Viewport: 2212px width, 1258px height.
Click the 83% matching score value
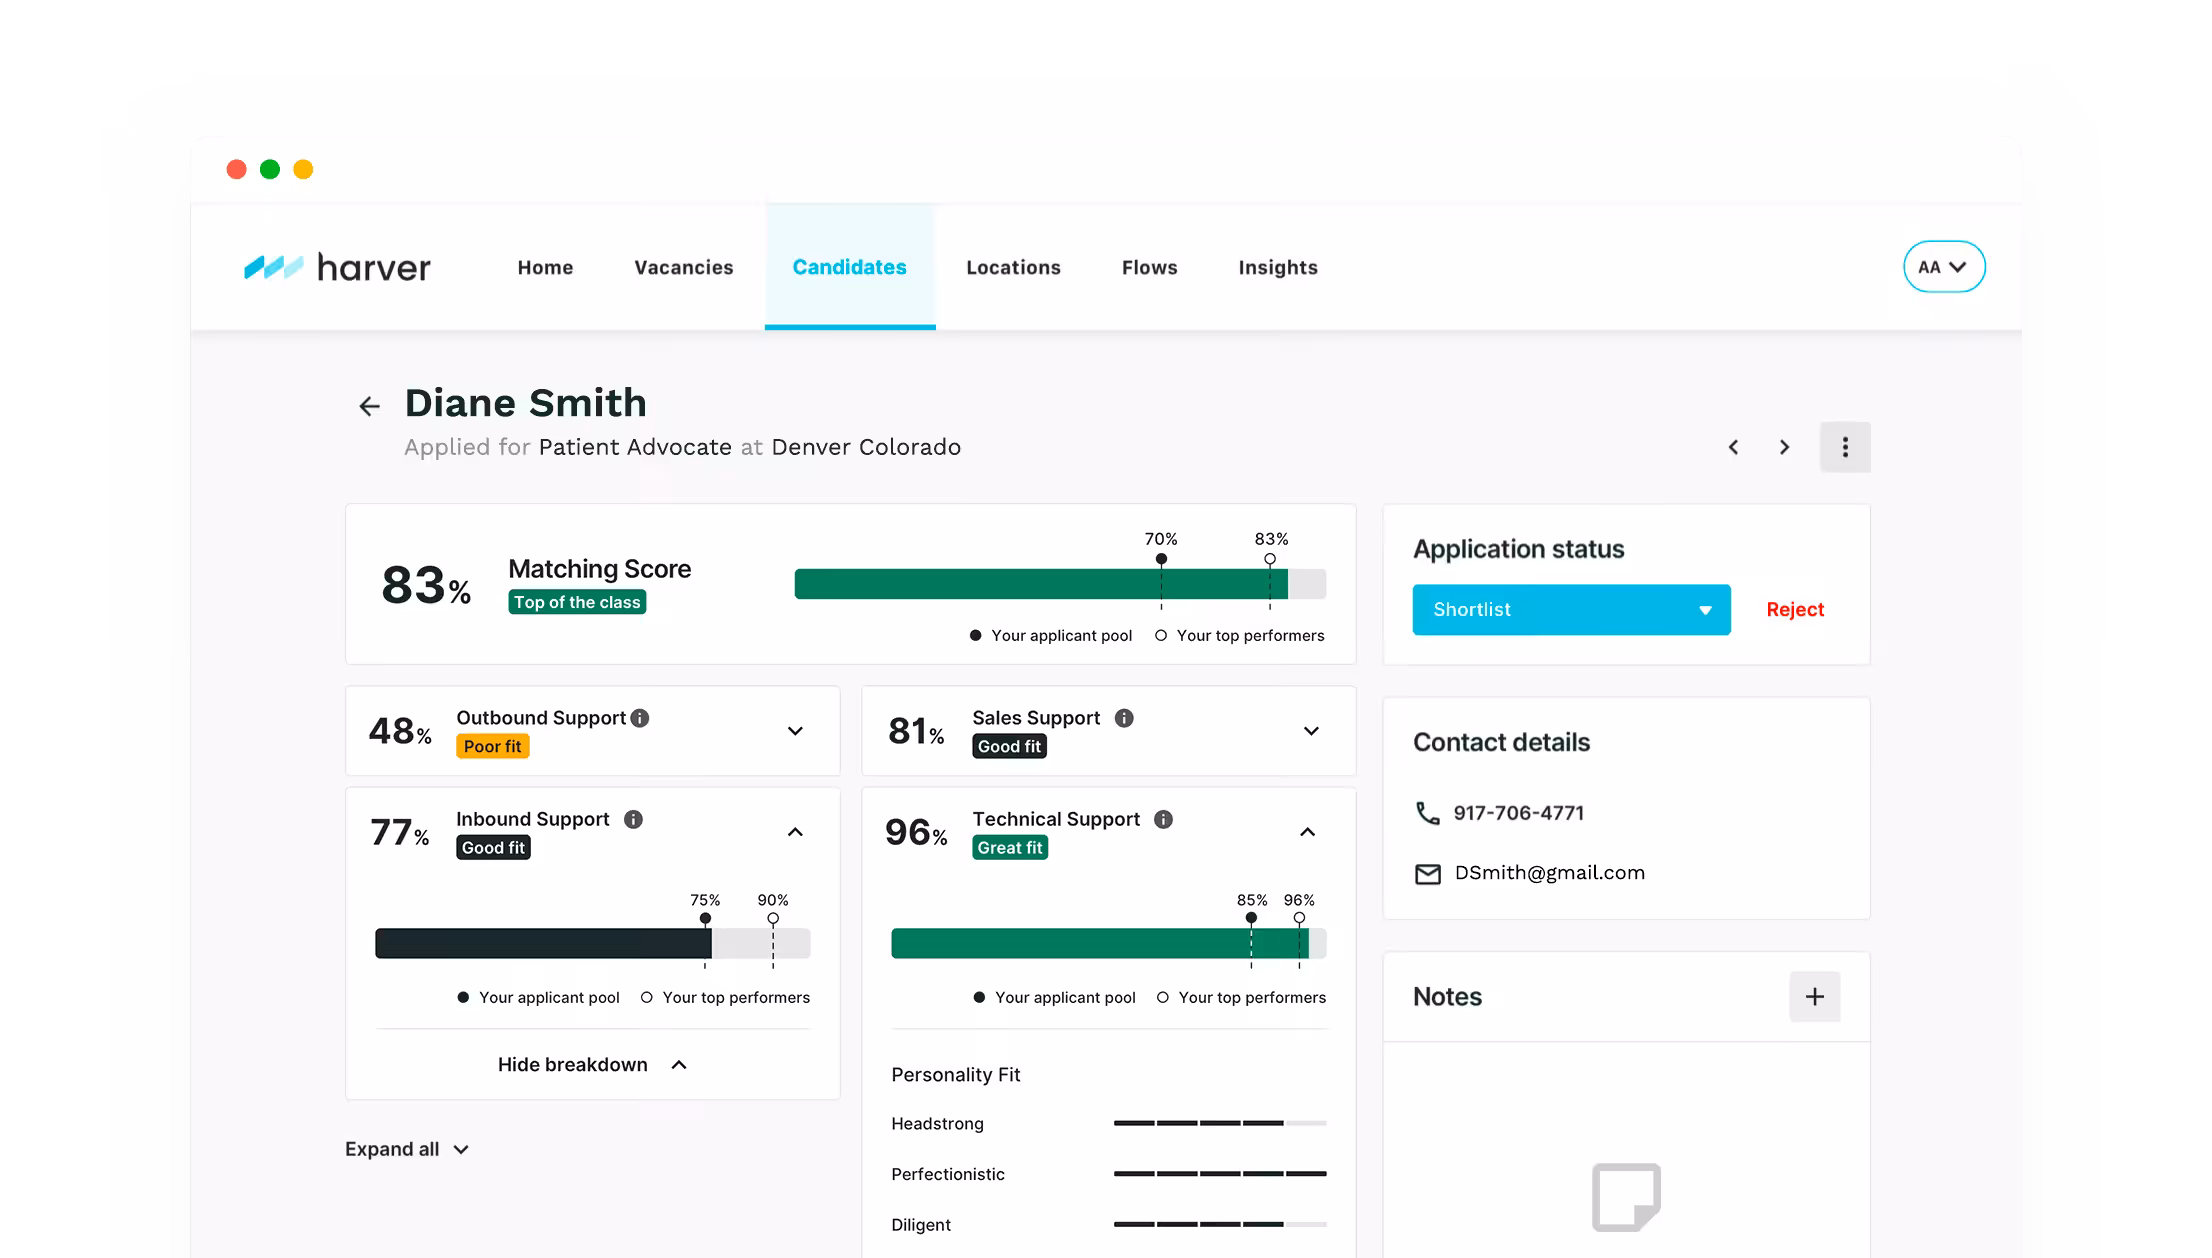coord(426,585)
